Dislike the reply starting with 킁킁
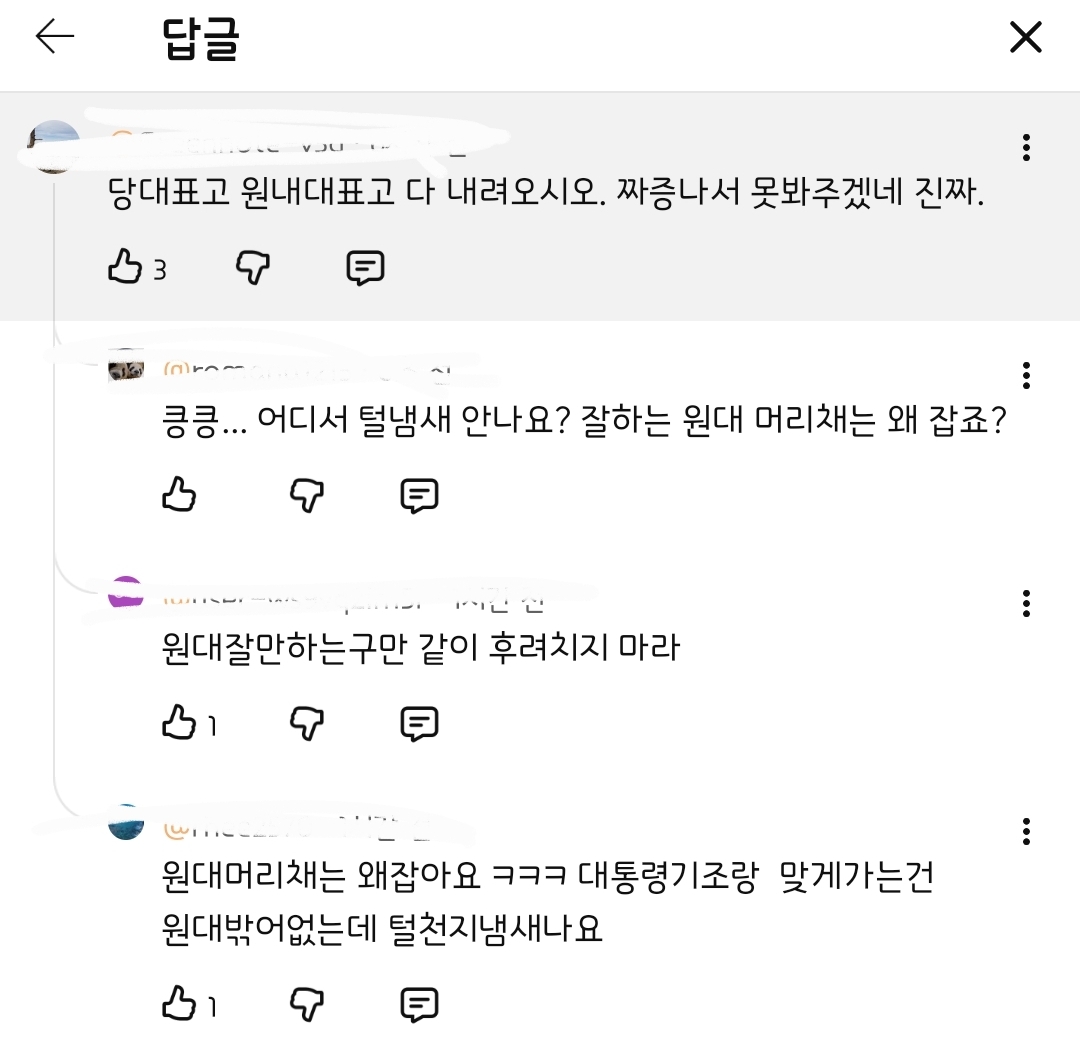 307,494
